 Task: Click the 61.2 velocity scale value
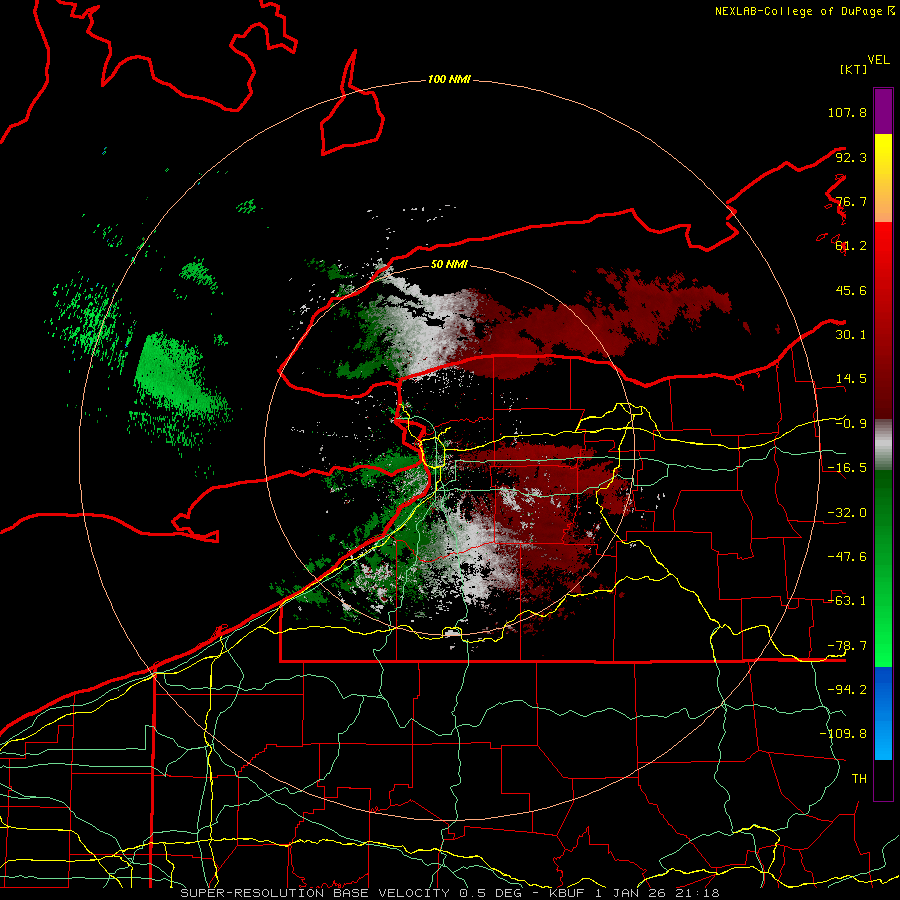click(851, 246)
